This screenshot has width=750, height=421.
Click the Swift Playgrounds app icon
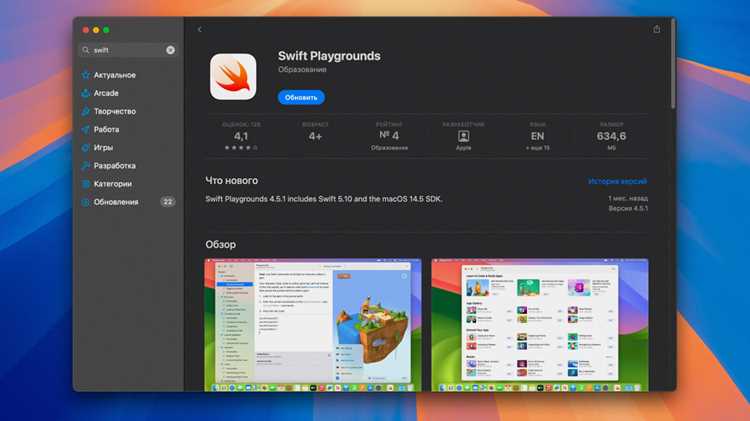(233, 77)
